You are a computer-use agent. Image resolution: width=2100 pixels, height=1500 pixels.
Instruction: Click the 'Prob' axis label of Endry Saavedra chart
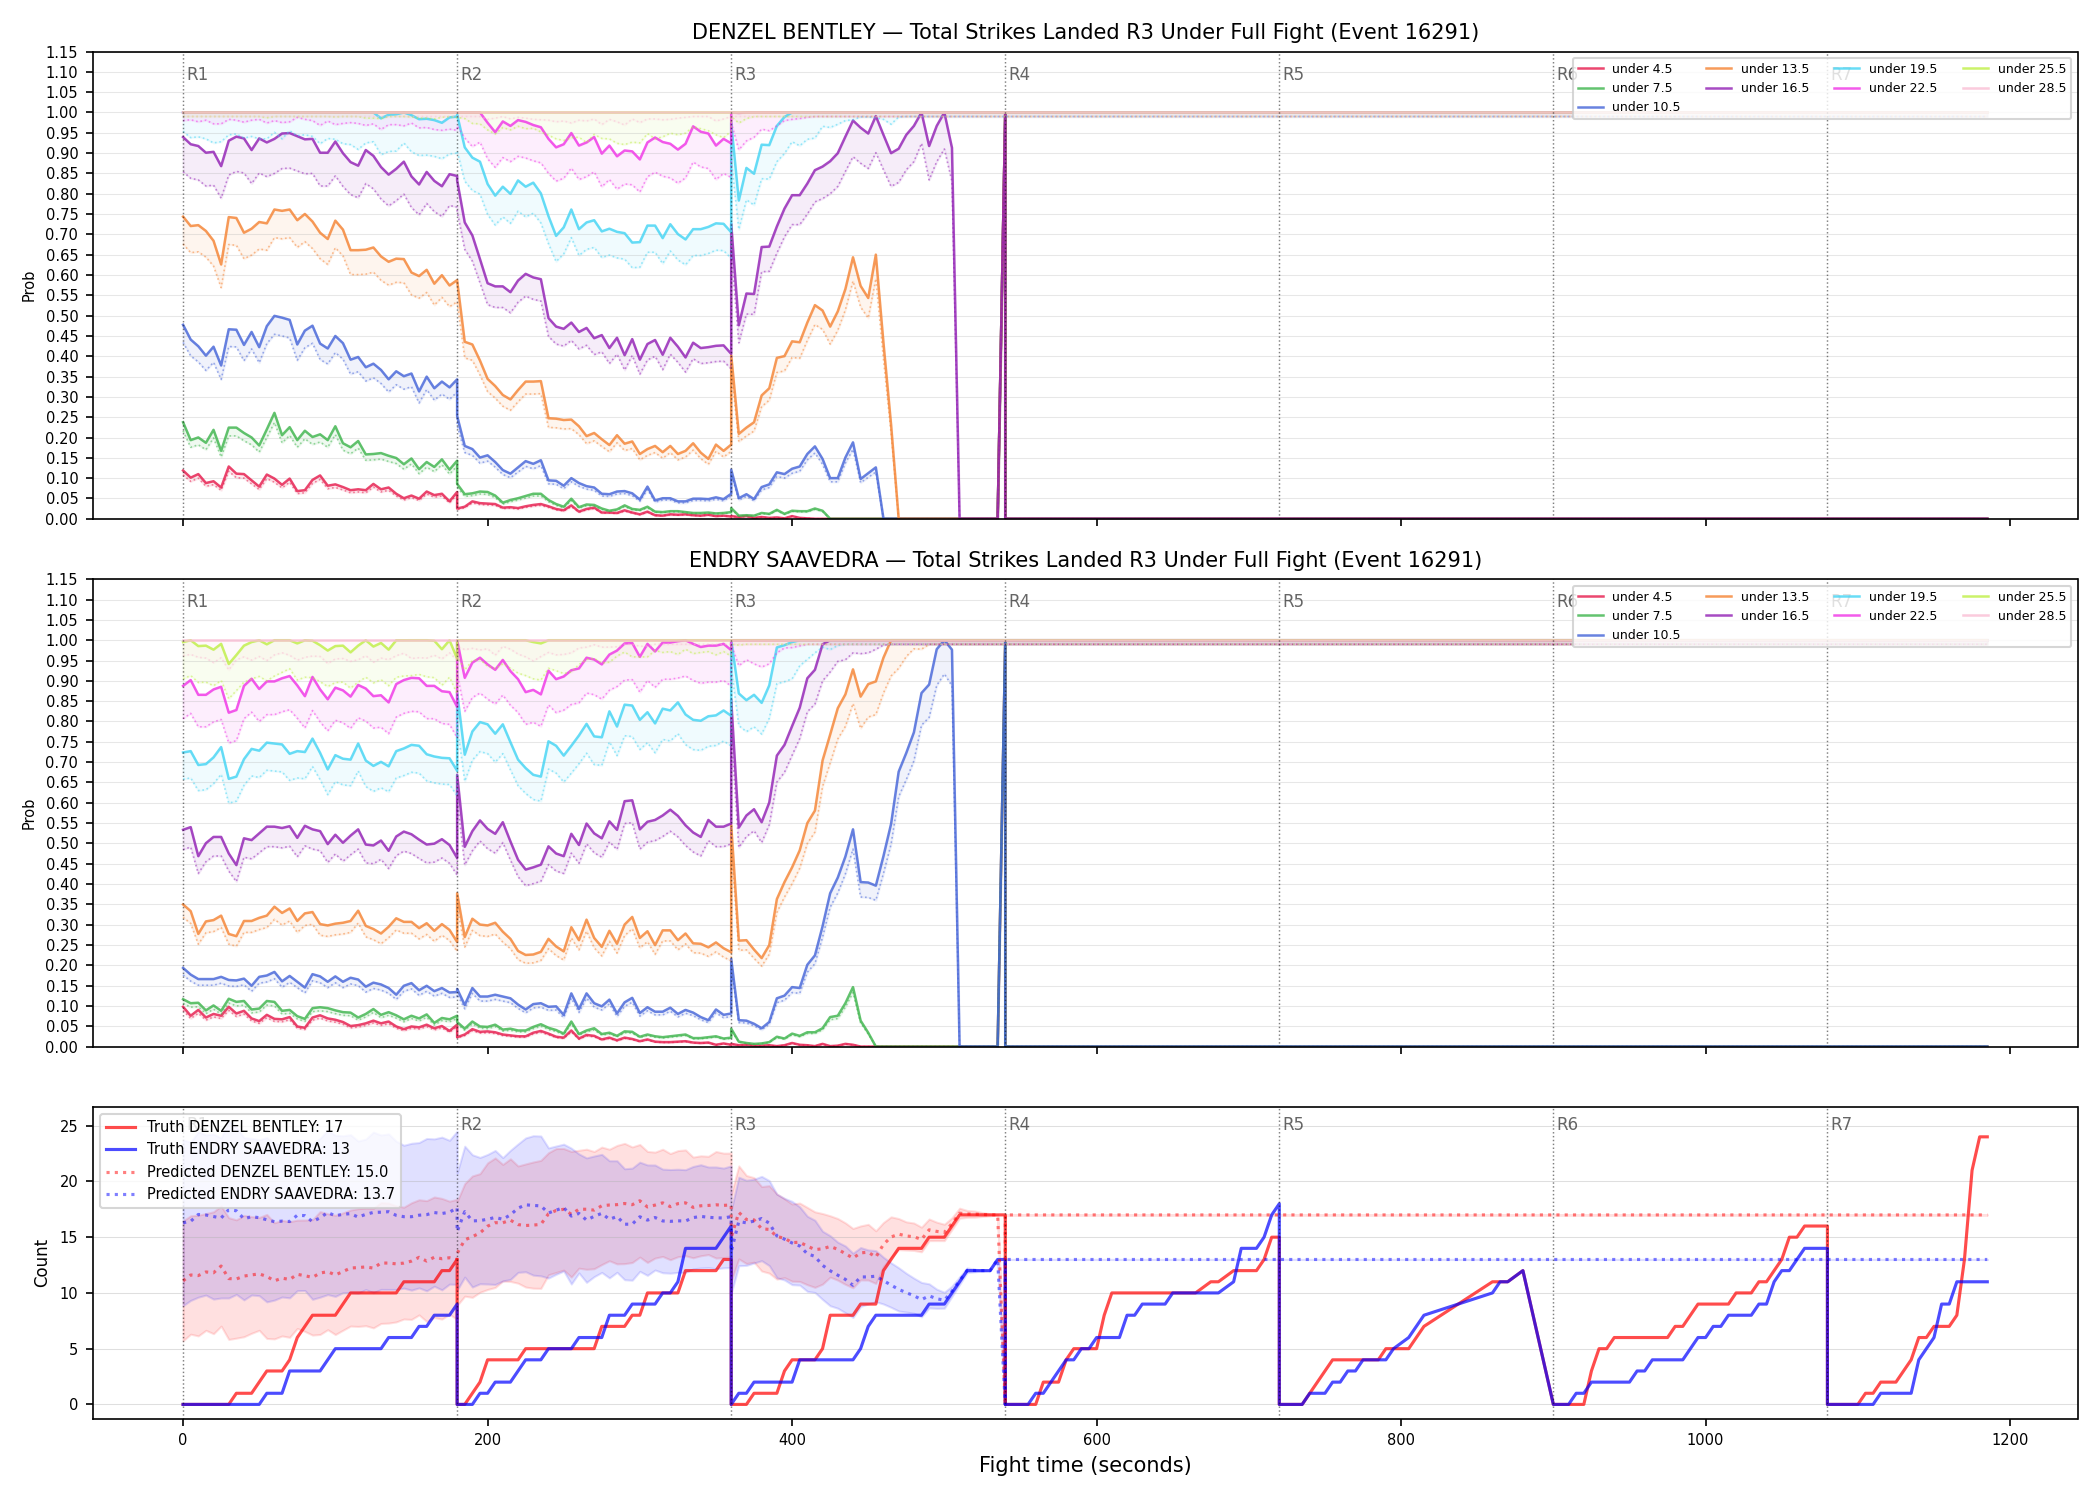coord(29,814)
